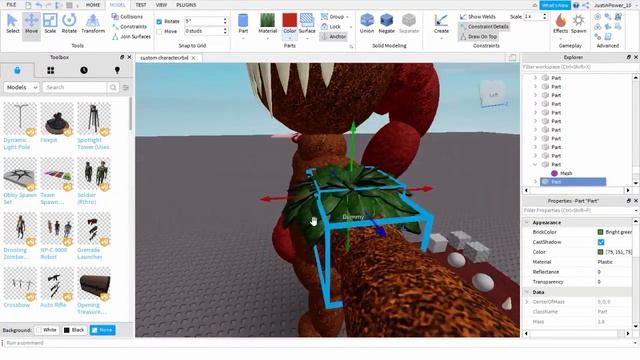Check the Move snap checkbox

coord(159,31)
